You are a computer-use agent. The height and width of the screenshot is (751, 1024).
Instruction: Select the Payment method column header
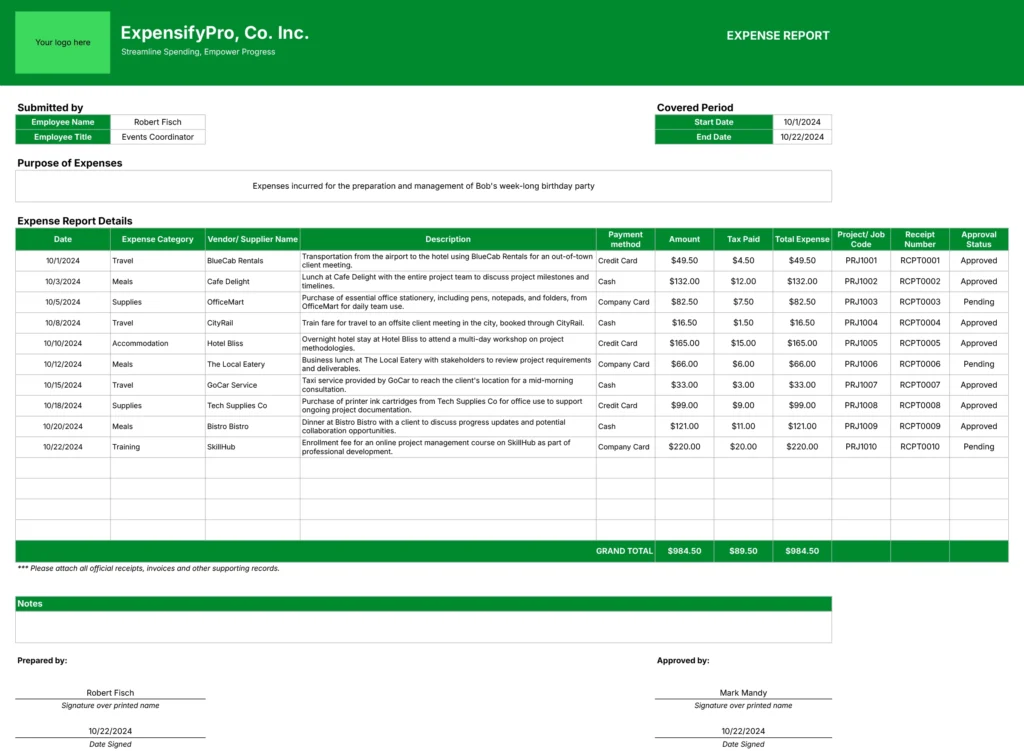pos(624,239)
